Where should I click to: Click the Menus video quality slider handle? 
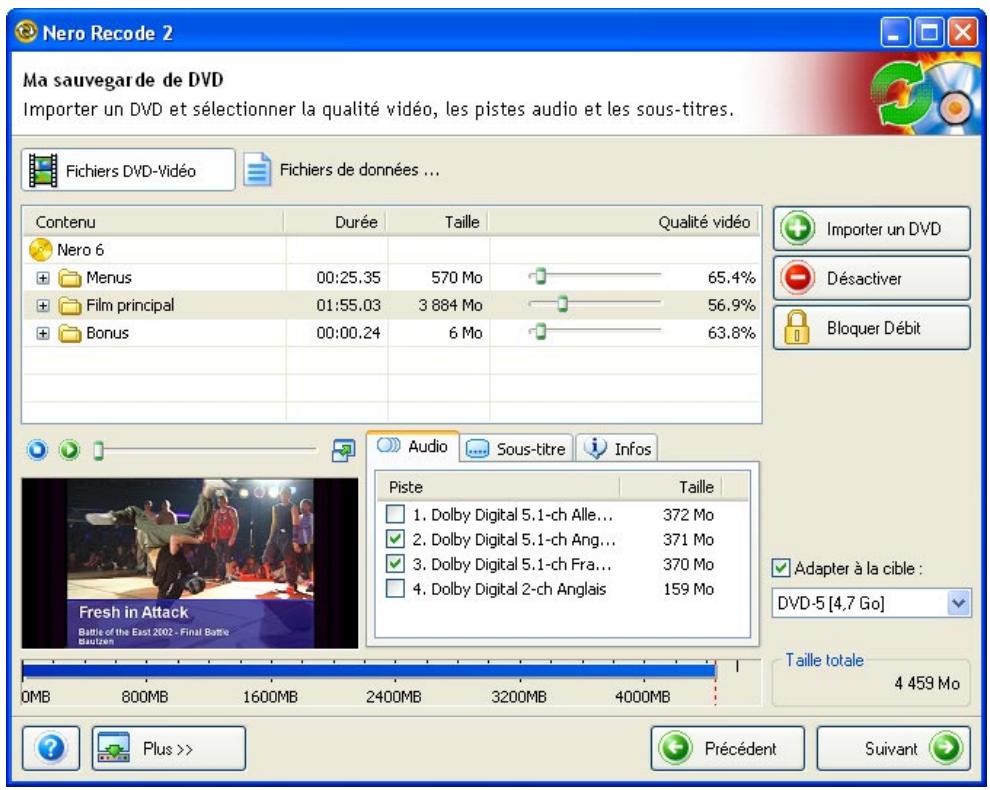540,276
